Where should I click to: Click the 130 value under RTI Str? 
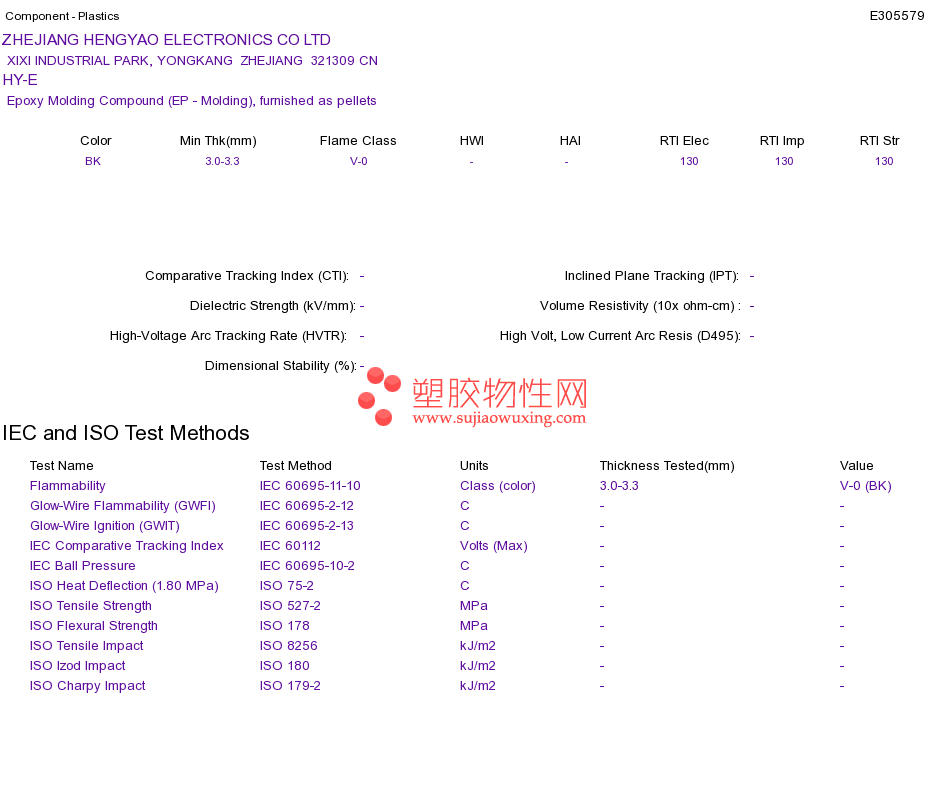pyautogui.click(x=884, y=161)
